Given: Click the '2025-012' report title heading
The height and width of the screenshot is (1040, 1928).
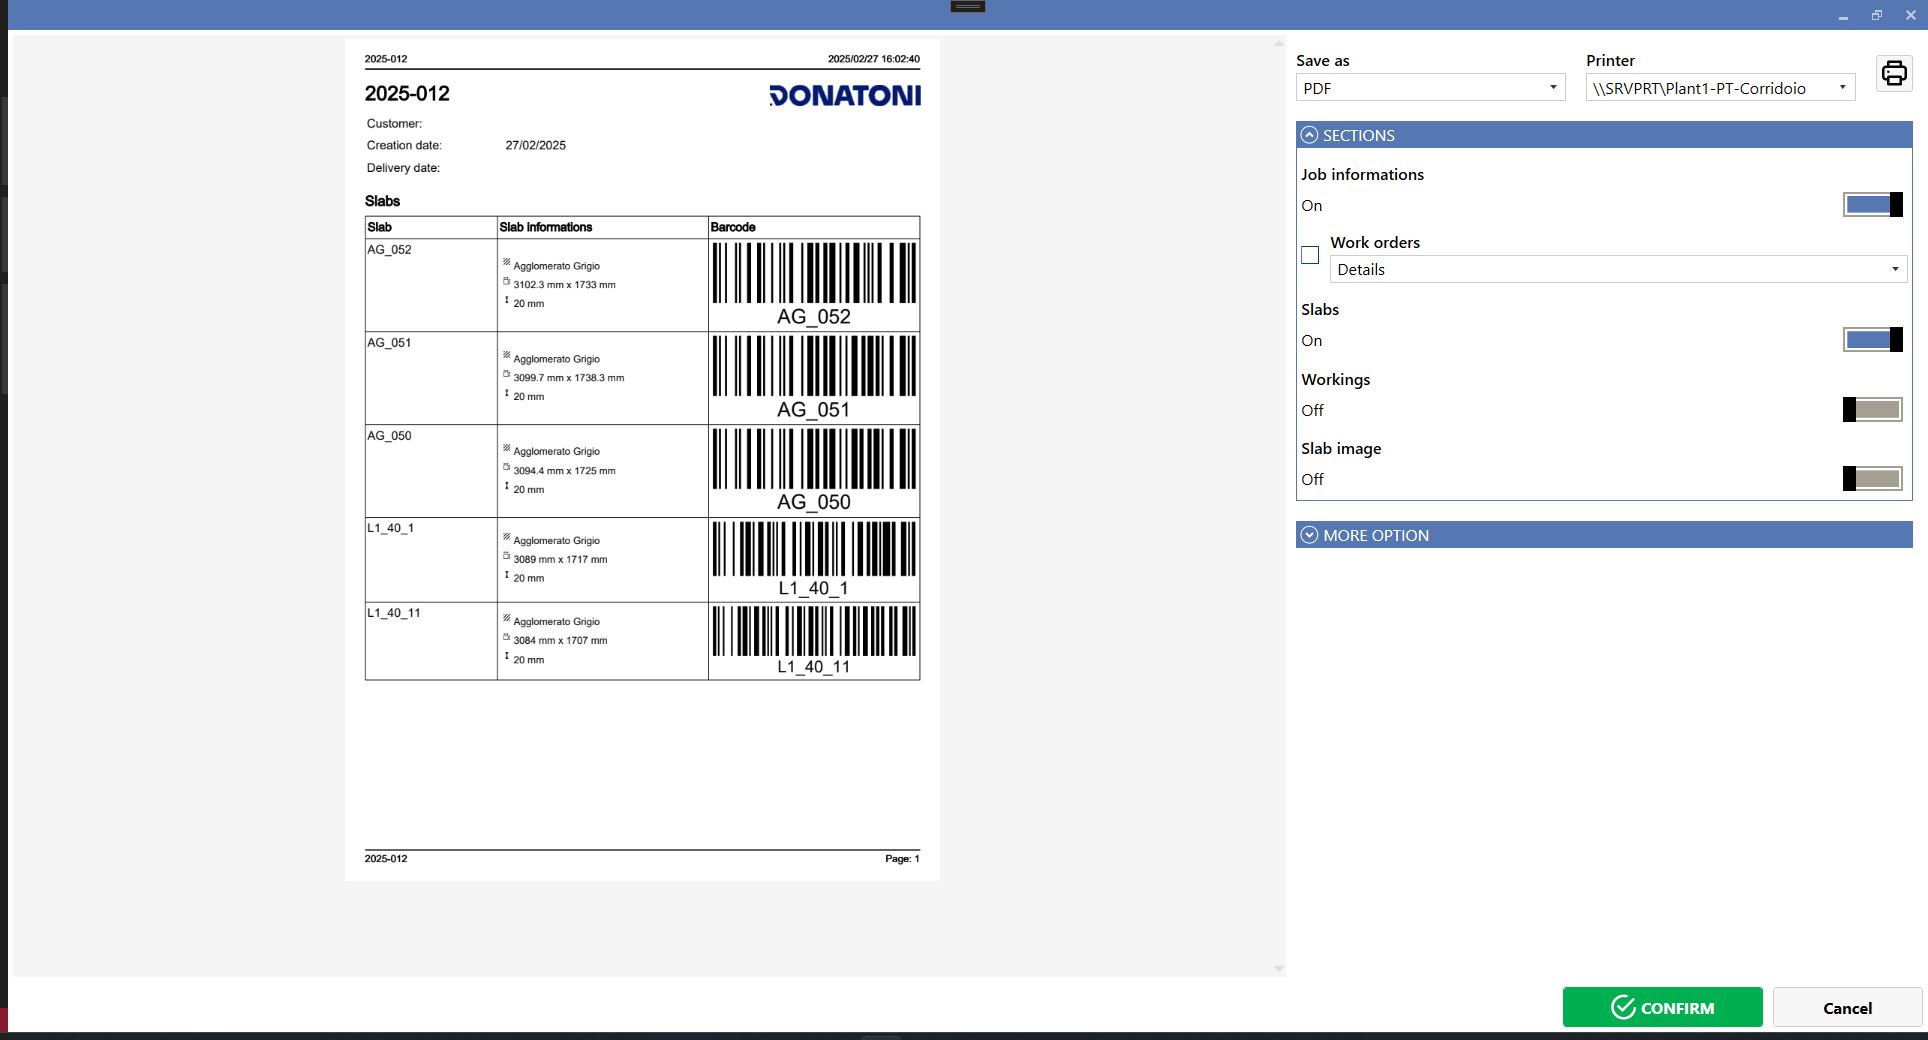Looking at the screenshot, I should point(407,94).
